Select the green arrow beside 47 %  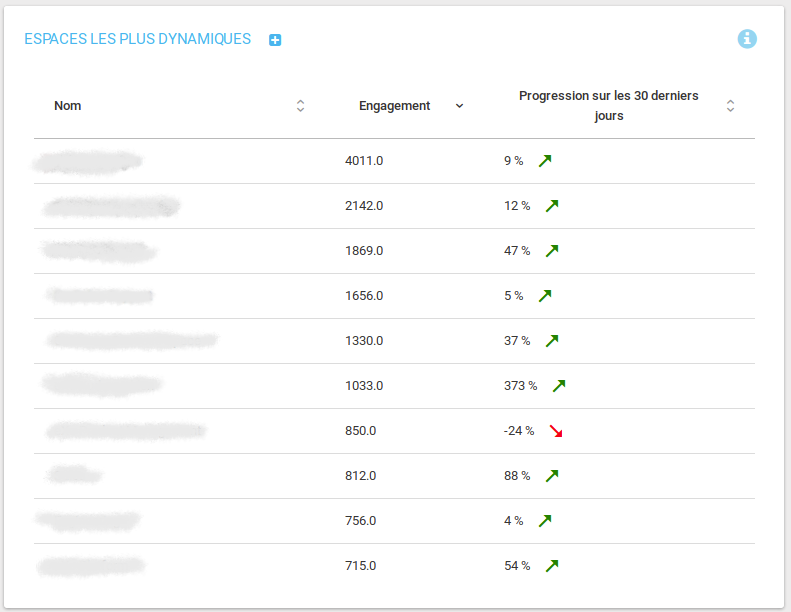pyautogui.click(x=551, y=251)
